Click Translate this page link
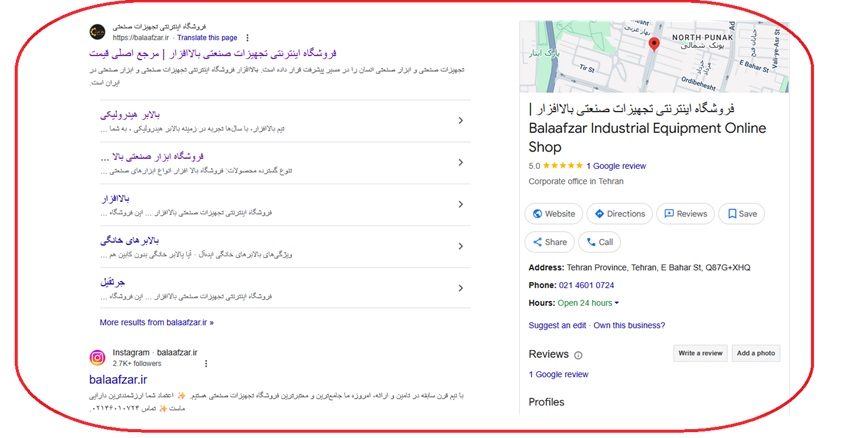 click(x=207, y=38)
